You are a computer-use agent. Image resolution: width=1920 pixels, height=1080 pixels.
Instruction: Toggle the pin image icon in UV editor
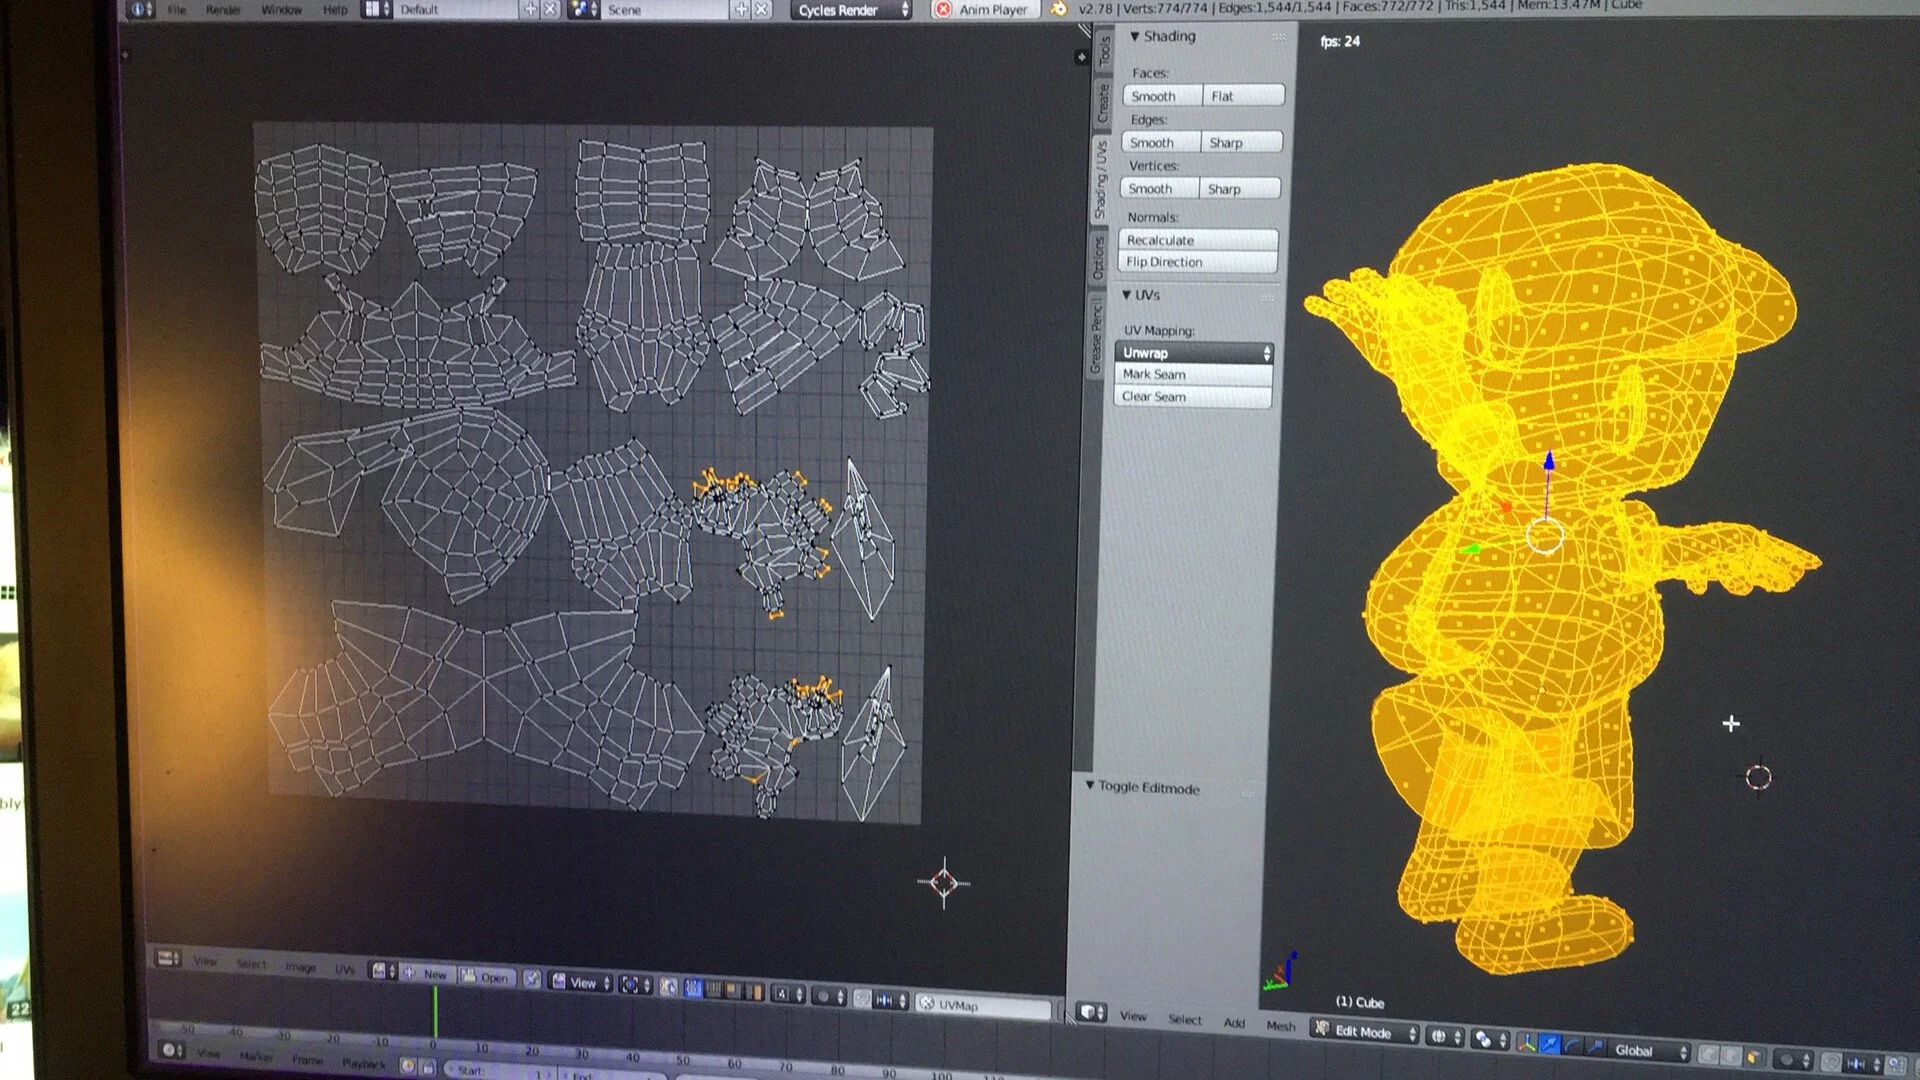click(532, 979)
